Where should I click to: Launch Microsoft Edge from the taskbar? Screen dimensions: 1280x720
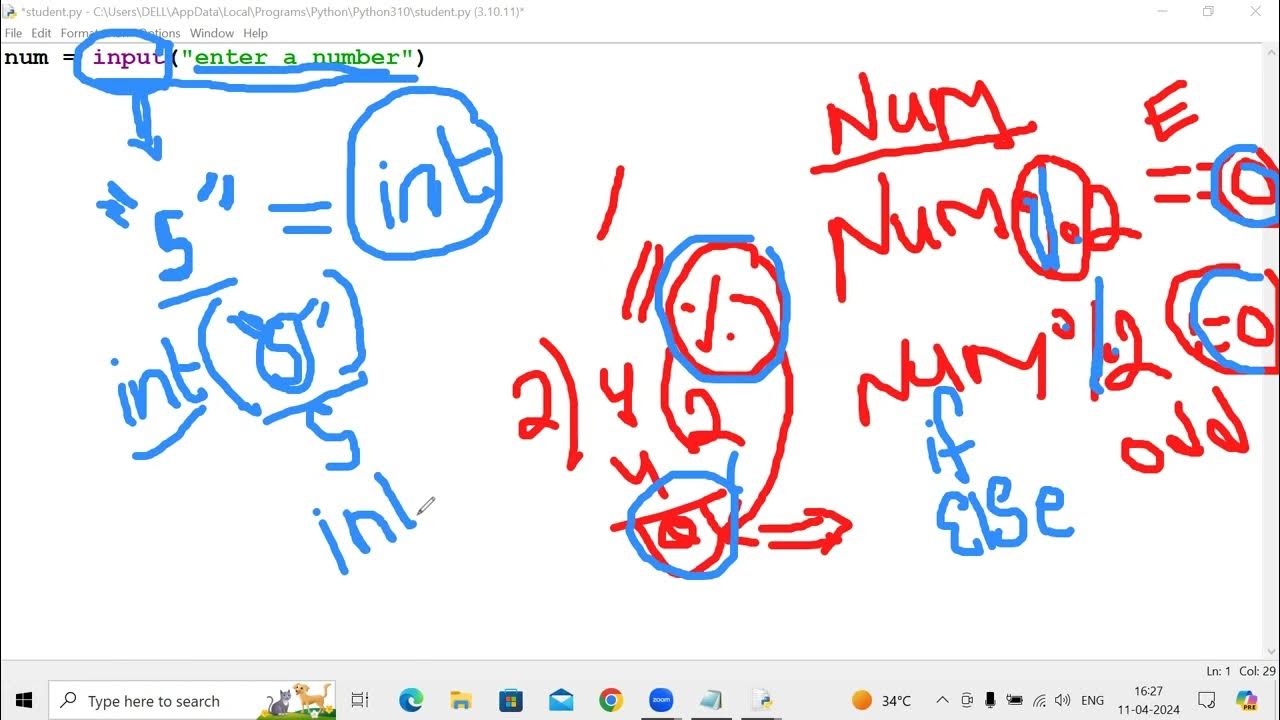click(411, 700)
